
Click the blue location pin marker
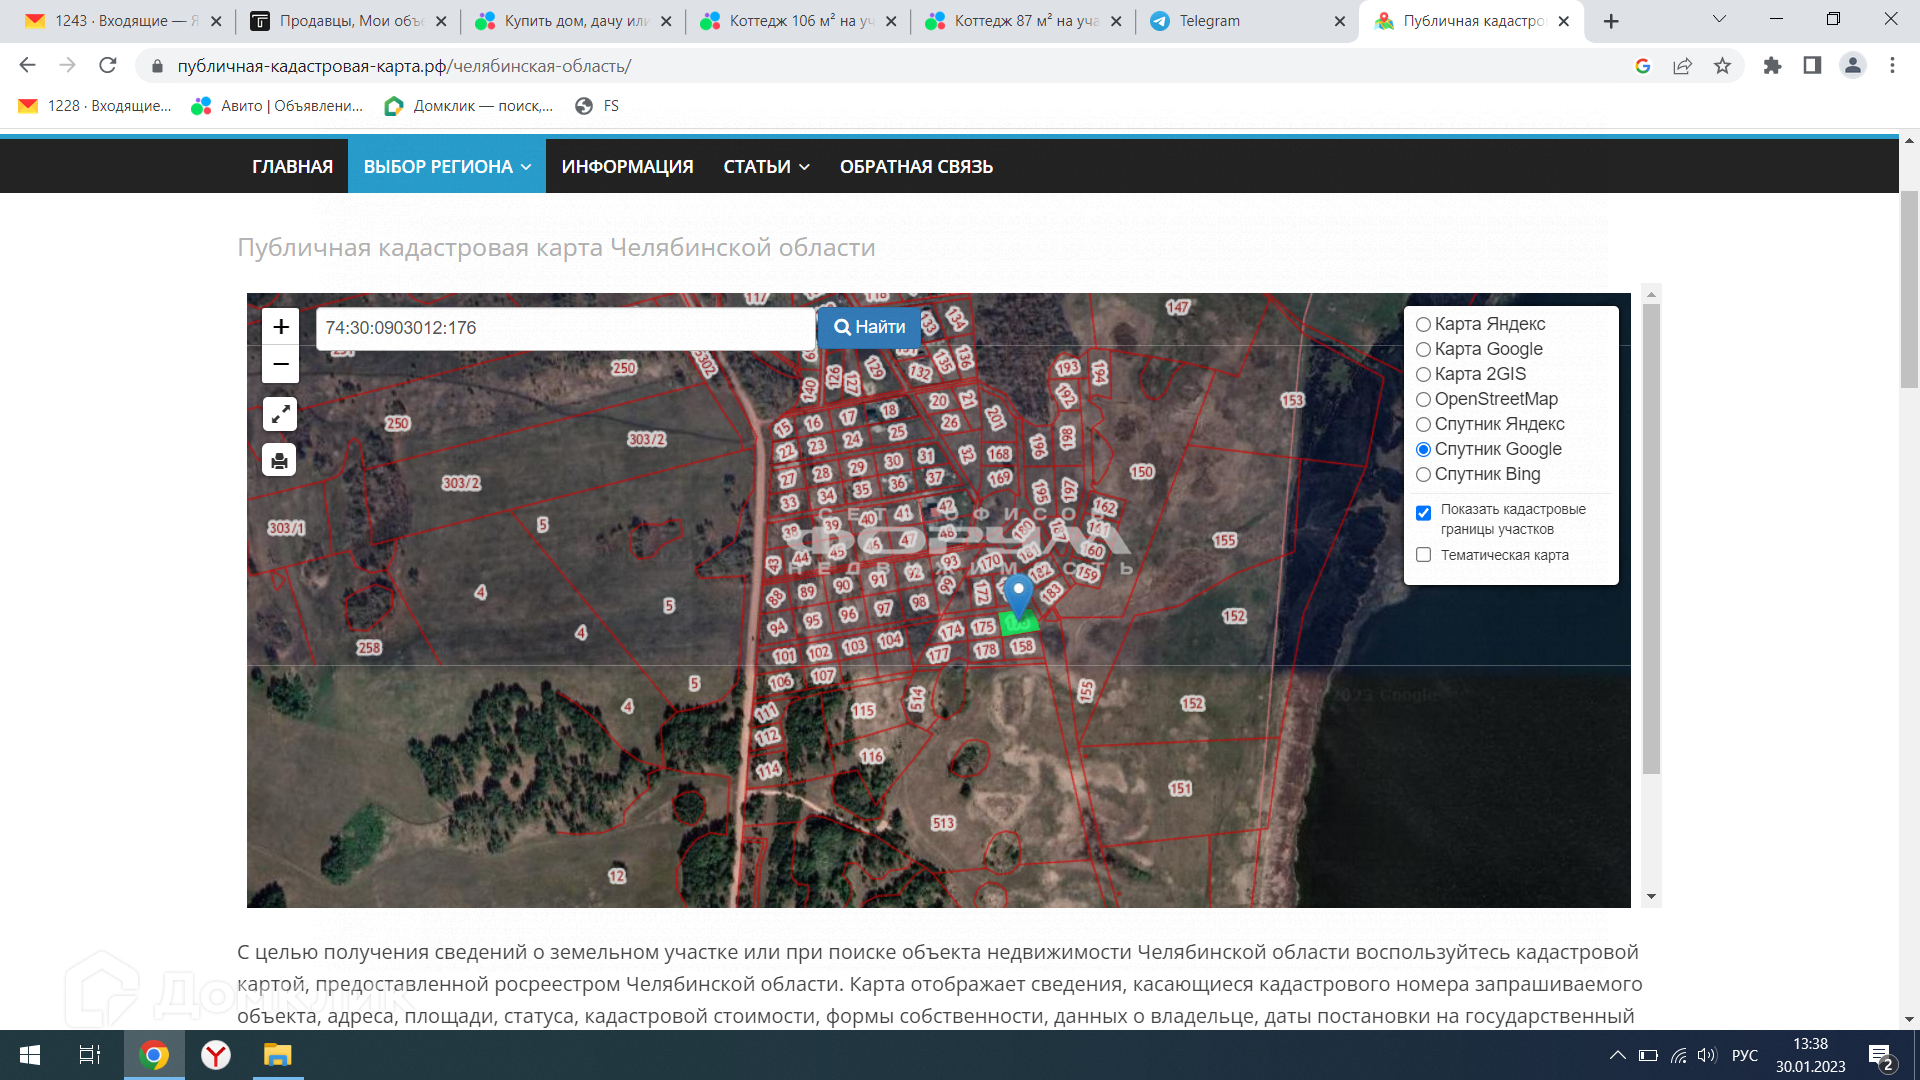(x=1018, y=593)
